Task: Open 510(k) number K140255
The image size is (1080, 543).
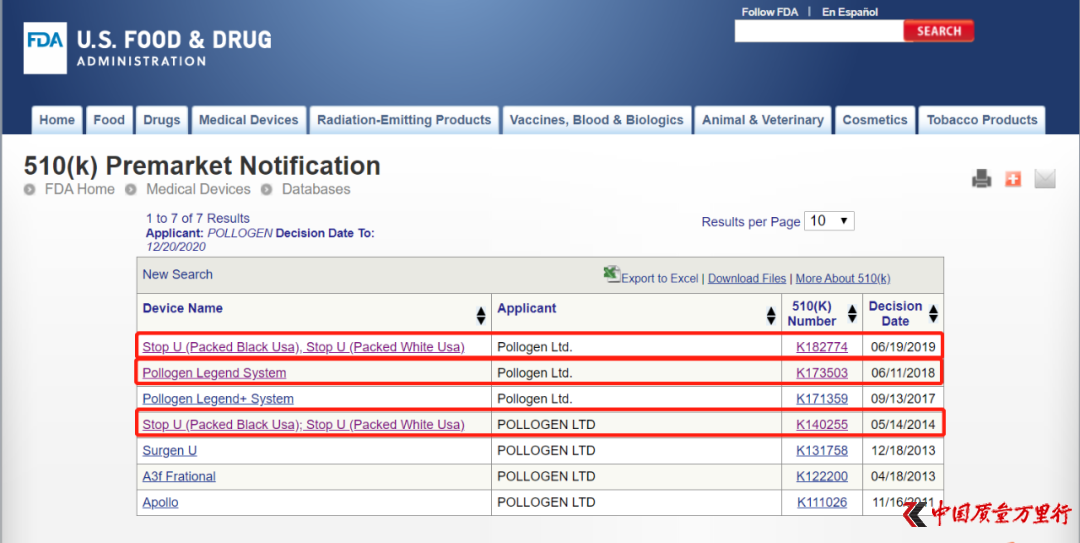Action: point(822,424)
